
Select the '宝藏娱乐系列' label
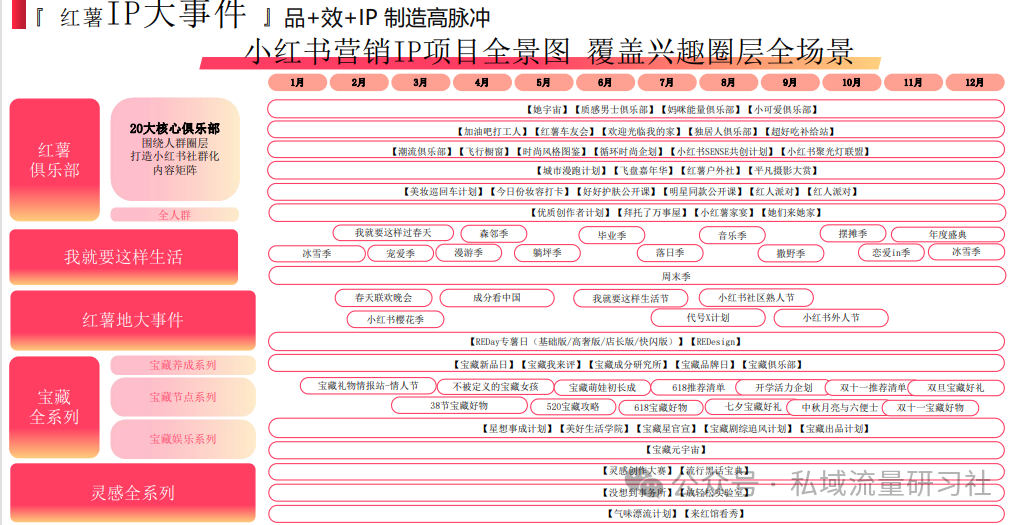tap(183, 439)
